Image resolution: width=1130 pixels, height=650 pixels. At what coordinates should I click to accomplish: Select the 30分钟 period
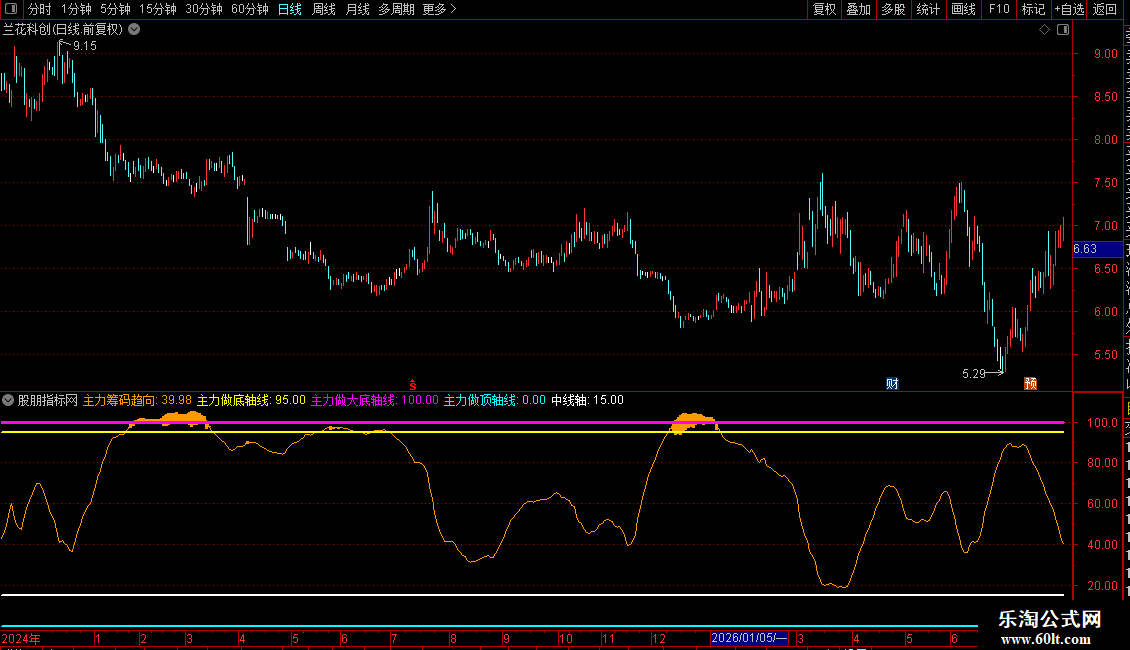[204, 9]
